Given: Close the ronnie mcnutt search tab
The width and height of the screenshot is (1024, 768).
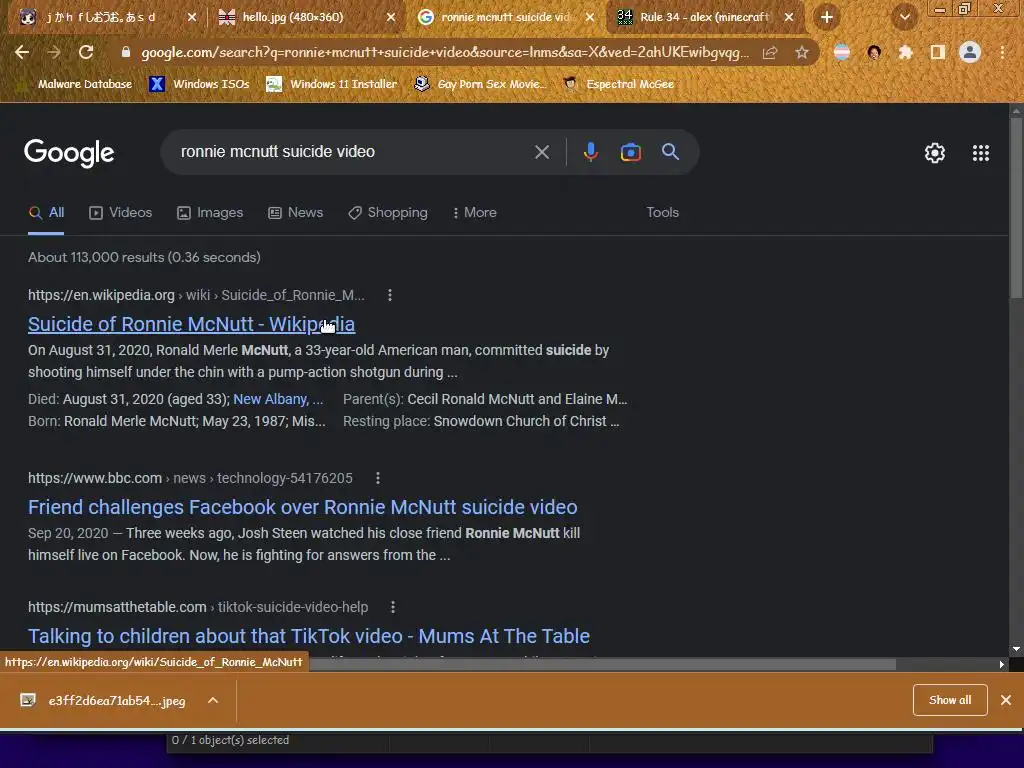Looking at the screenshot, I should (590, 18).
